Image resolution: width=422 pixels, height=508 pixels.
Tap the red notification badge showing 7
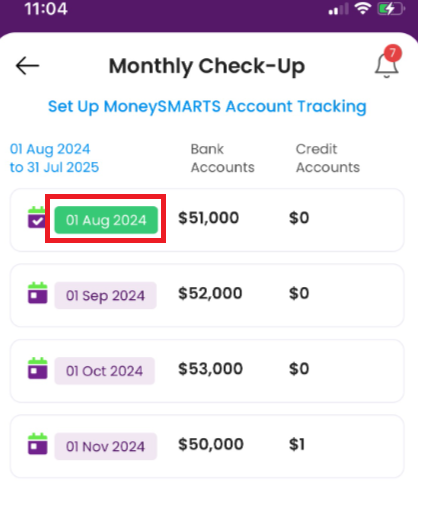pyautogui.click(x=392, y=53)
